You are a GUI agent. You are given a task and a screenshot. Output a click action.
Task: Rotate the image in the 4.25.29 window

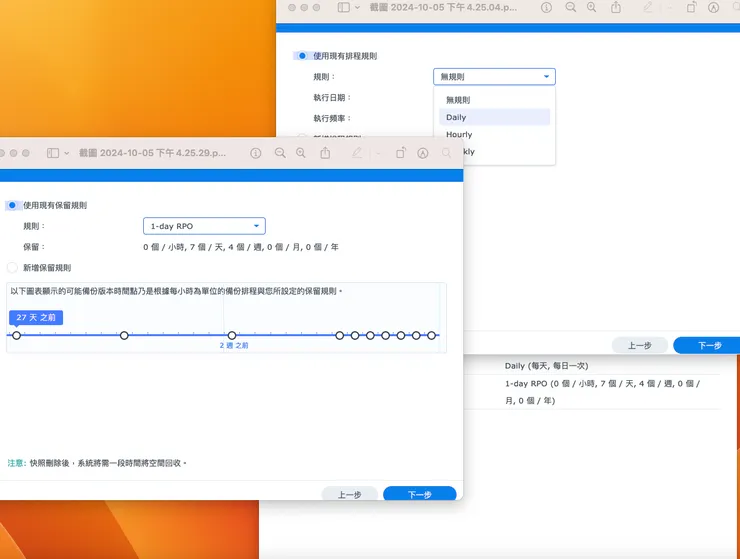(x=401, y=152)
